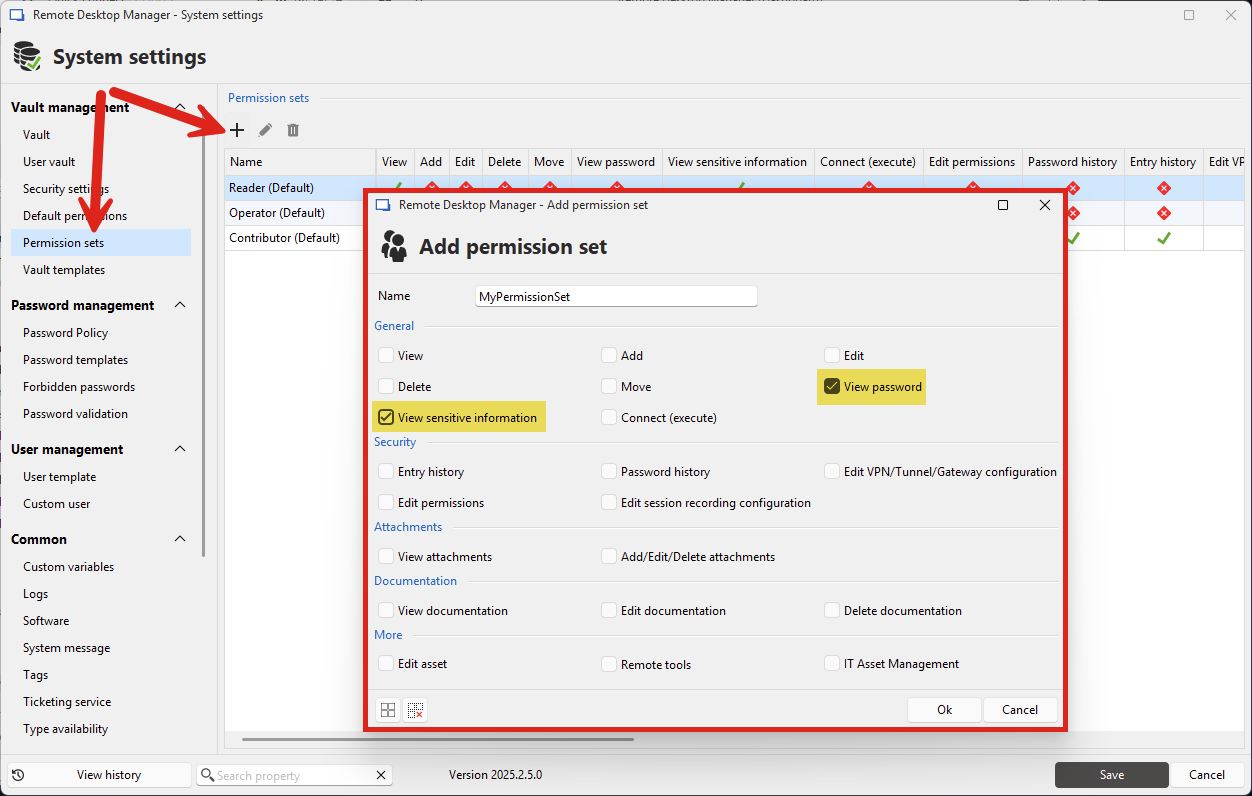Check the View checkbox under General
Screen dimensions: 1252x796
pyautogui.click(x=386, y=356)
